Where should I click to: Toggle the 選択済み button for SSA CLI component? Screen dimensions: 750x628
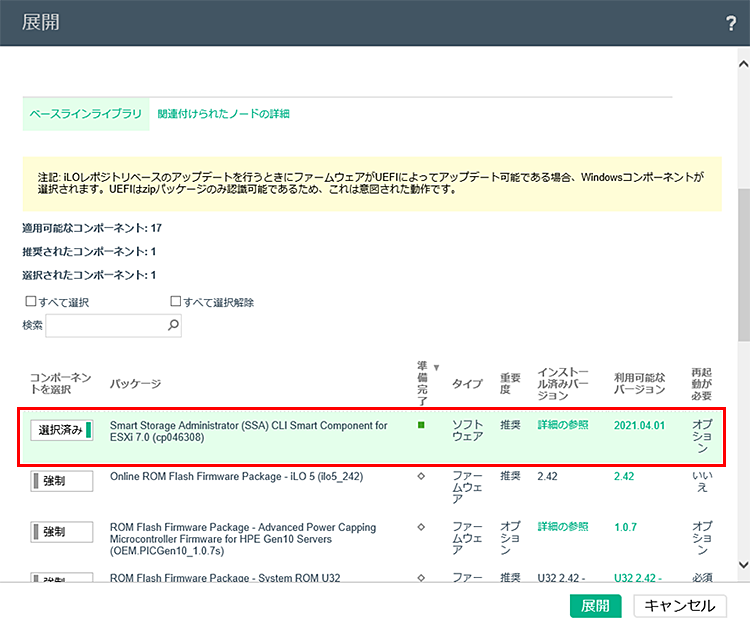point(62,430)
